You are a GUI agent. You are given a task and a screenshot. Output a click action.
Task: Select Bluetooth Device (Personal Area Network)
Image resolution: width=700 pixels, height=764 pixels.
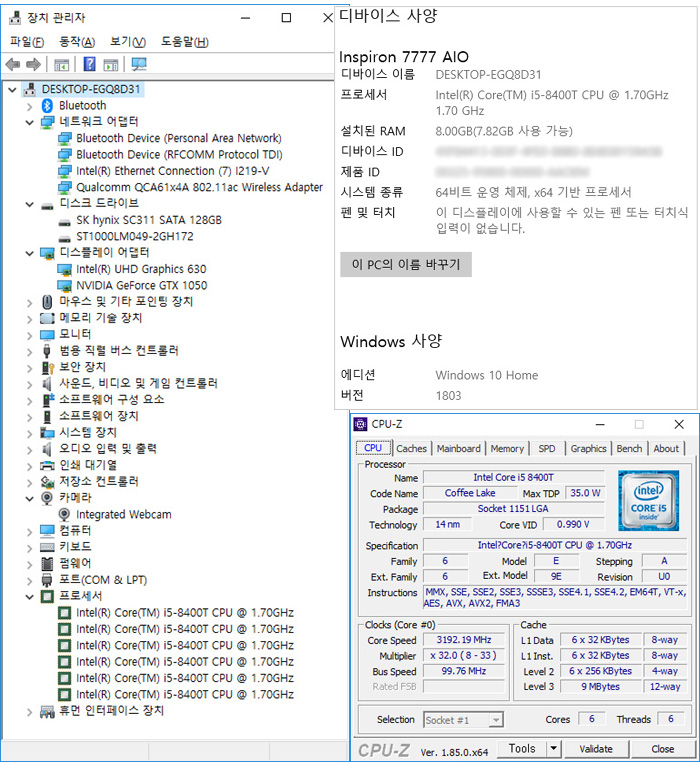[179, 138]
